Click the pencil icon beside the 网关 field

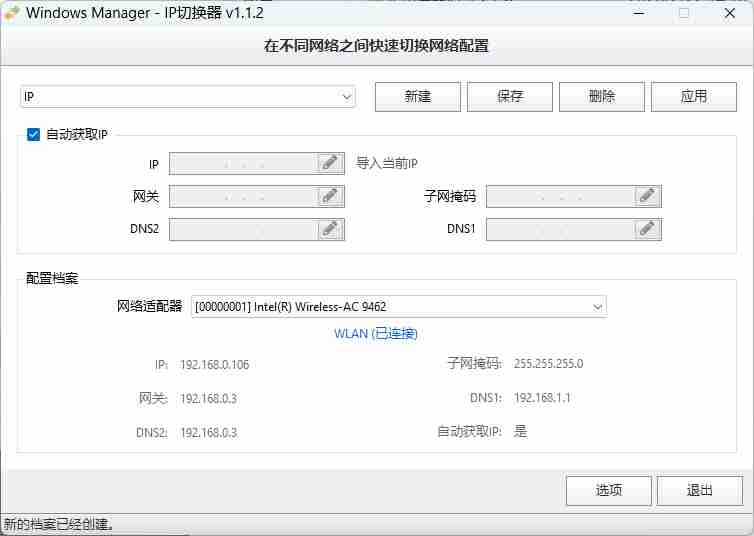pos(330,196)
